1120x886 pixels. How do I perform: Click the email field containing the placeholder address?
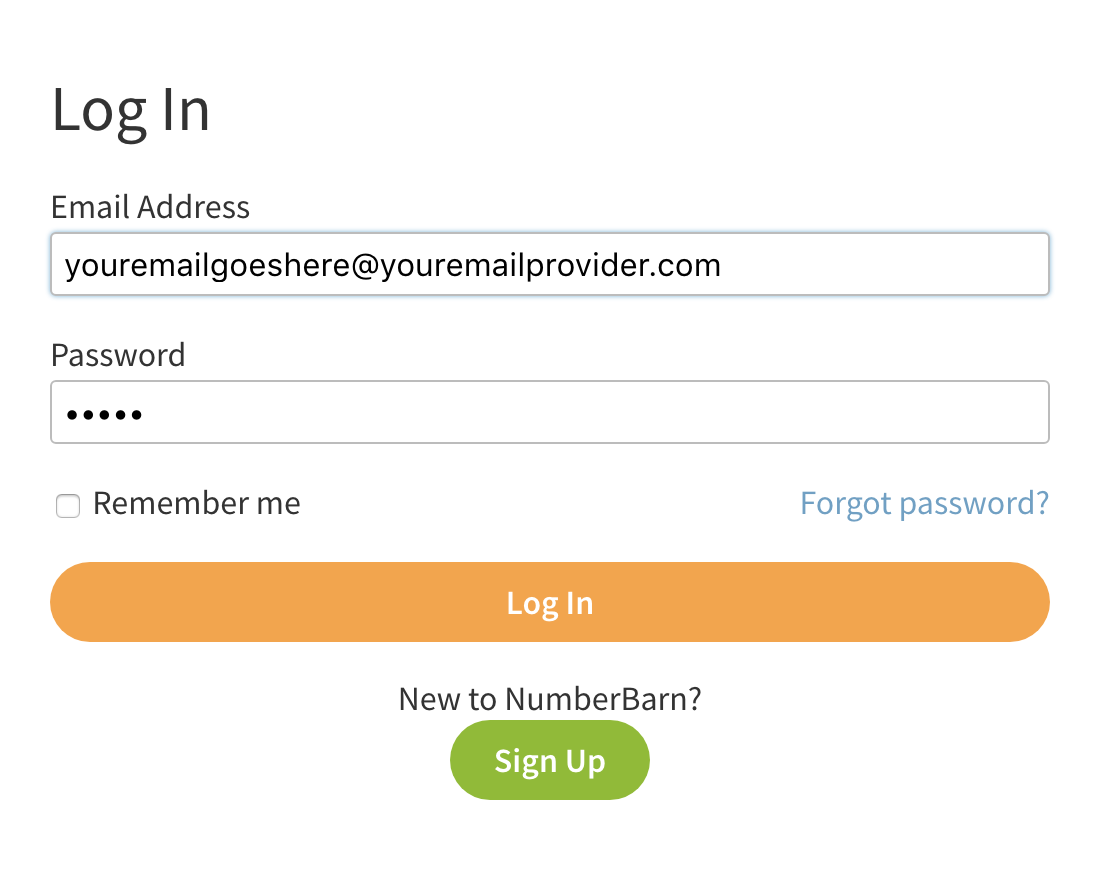click(x=549, y=264)
